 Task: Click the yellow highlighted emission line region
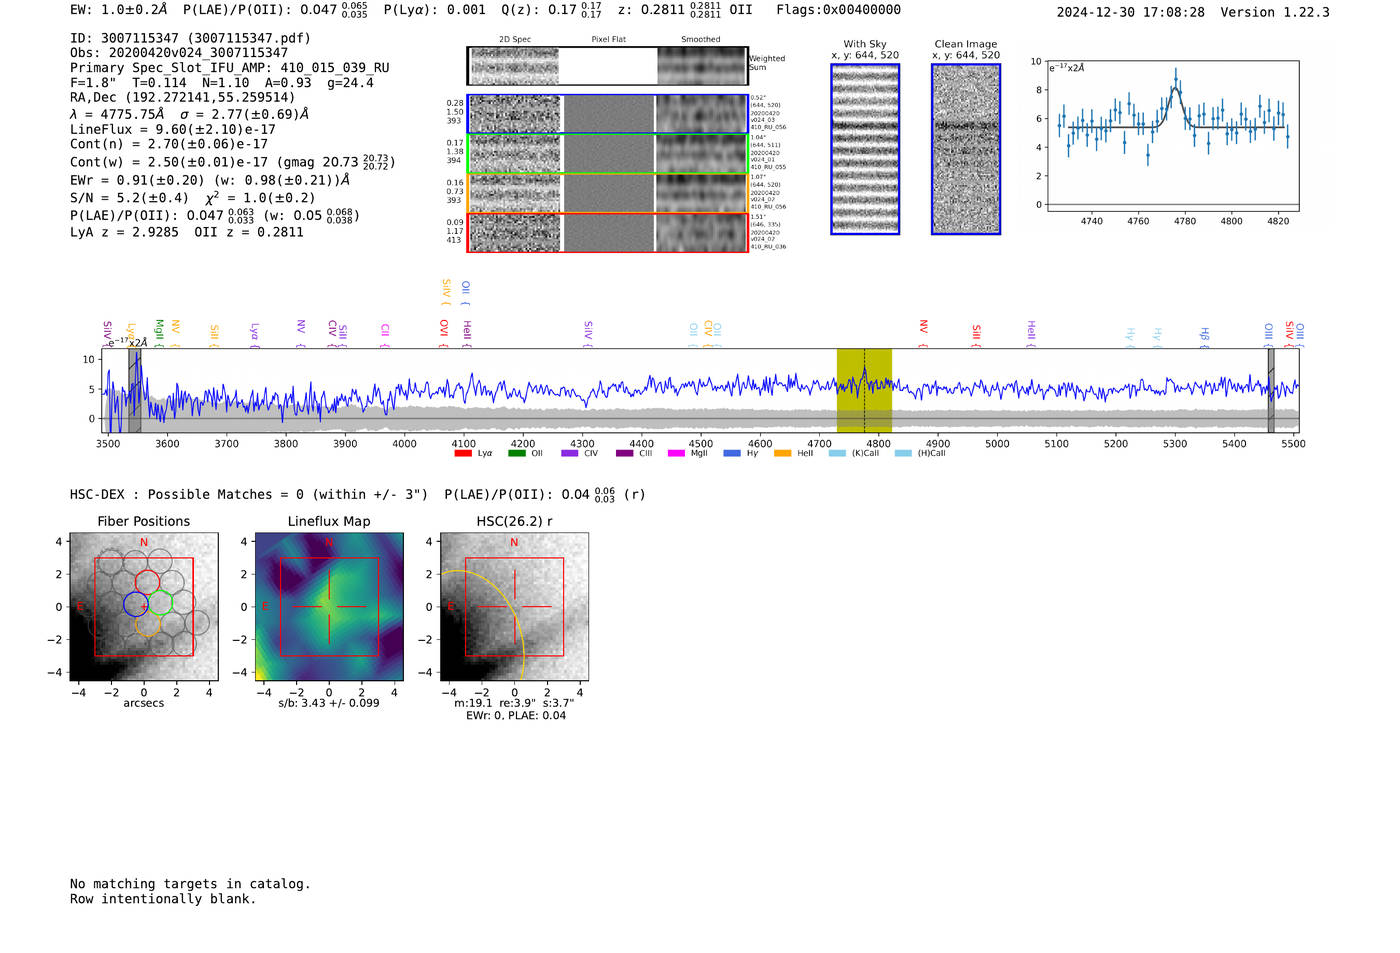pos(864,391)
